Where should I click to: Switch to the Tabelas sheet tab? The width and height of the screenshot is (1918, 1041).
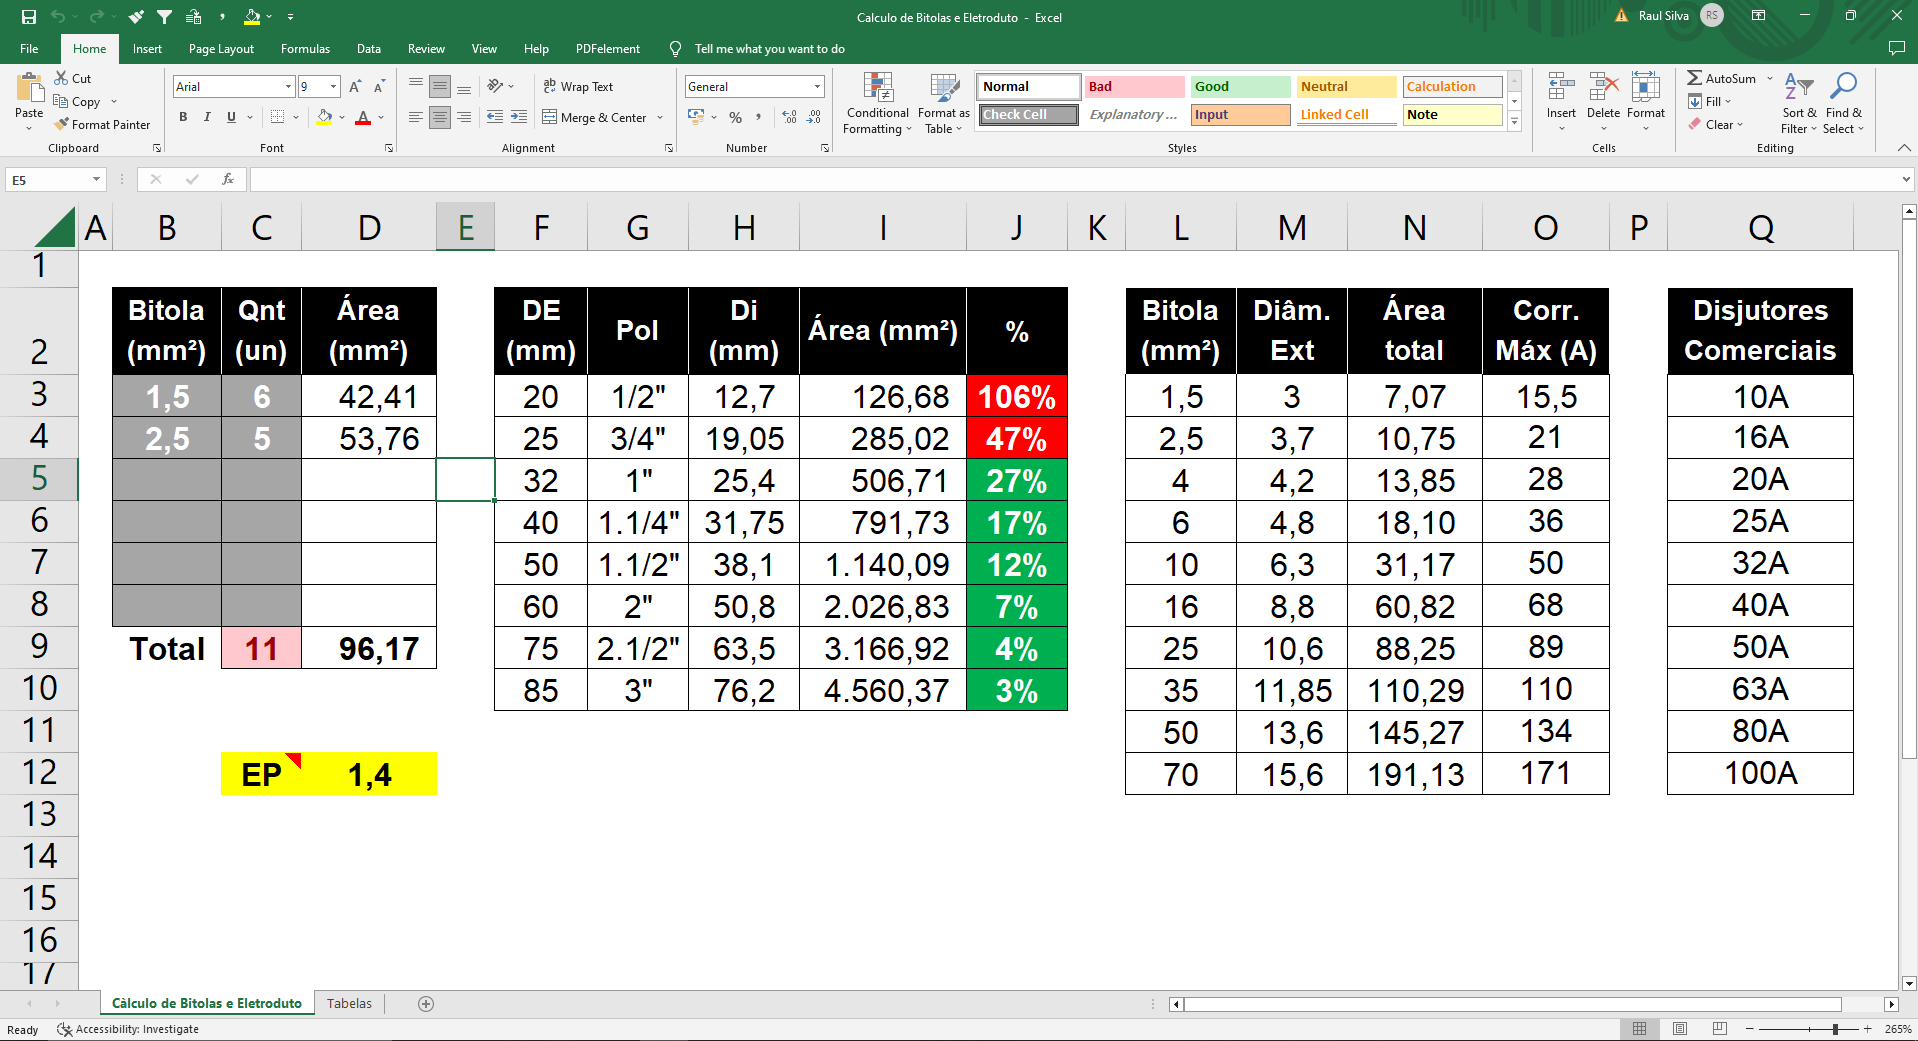coord(349,1004)
